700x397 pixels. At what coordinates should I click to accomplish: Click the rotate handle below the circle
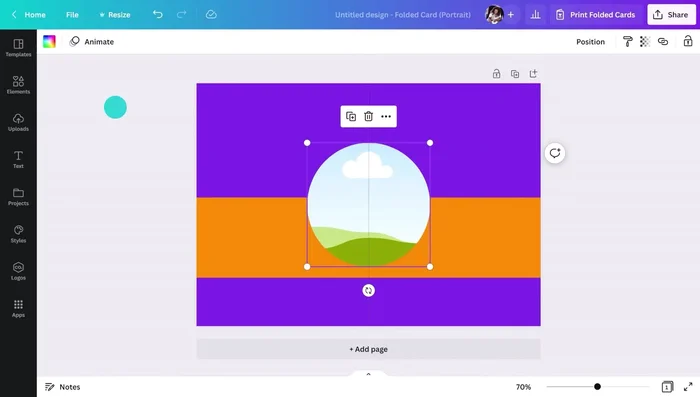point(368,291)
